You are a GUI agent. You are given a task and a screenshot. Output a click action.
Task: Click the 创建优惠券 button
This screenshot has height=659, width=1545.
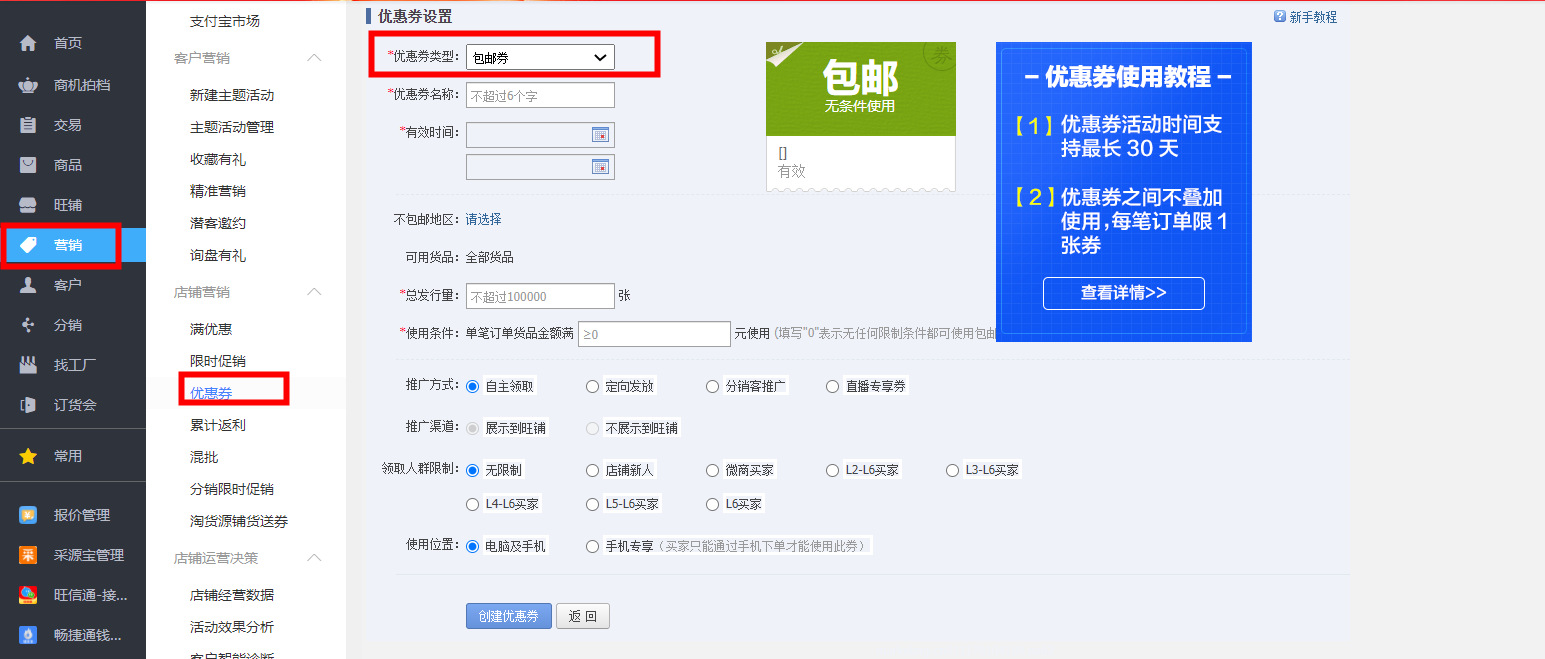[508, 616]
